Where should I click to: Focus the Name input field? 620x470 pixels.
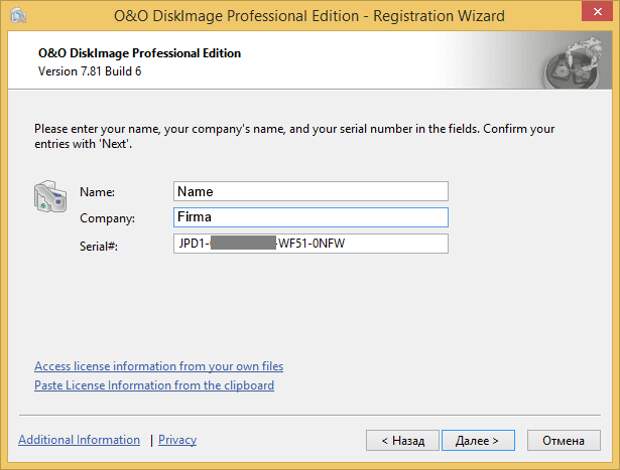click(x=311, y=191)
